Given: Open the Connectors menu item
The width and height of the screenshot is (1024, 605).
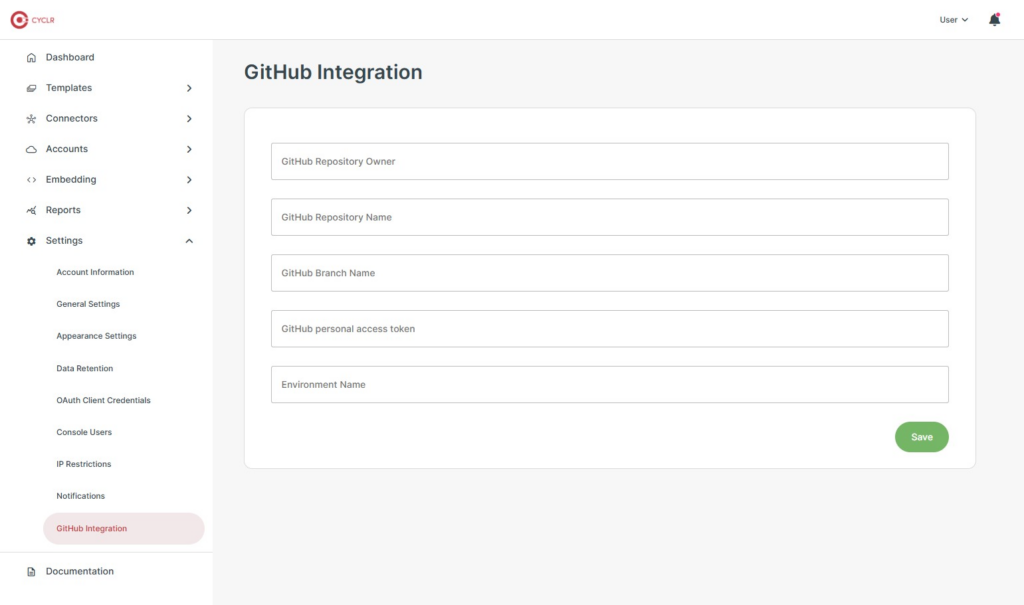Looking at the screenshot, I should pyautogui.click(x=71, y=118).
